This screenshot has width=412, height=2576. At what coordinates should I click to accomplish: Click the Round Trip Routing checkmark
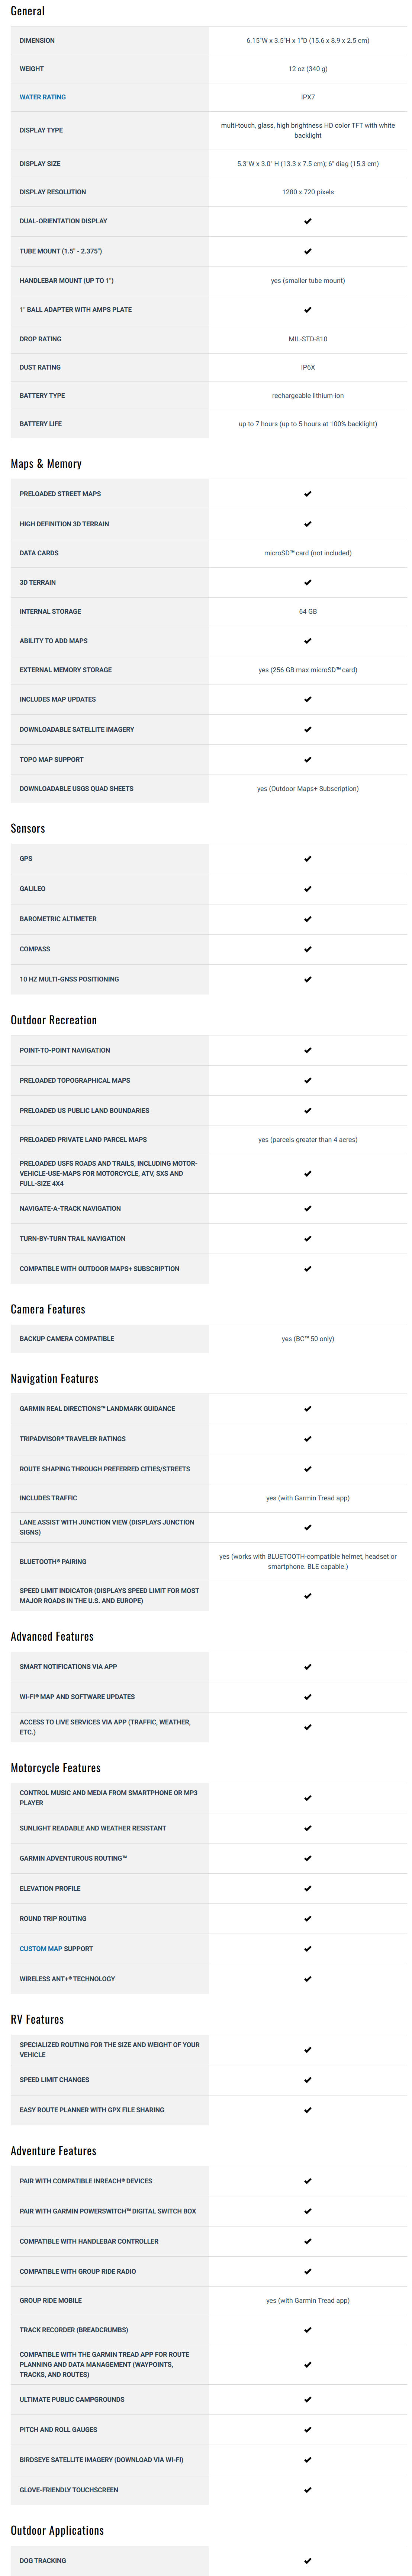tap(307, 1918)
